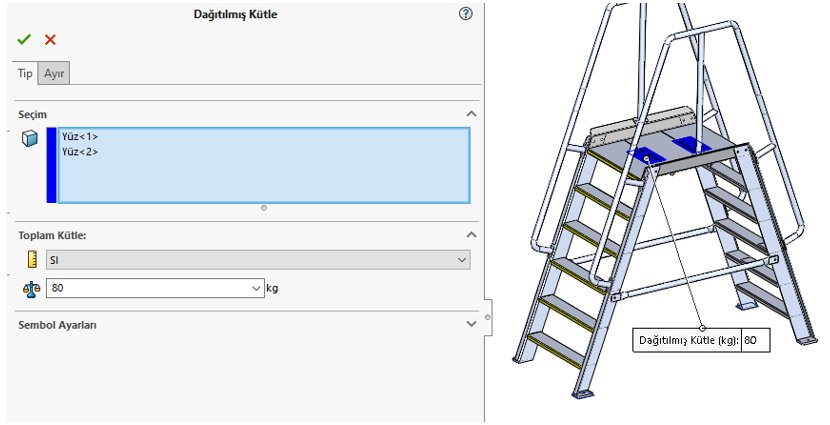
Task: Collapse the Toplam Kütle section
Action: click(x=471, y=234)
